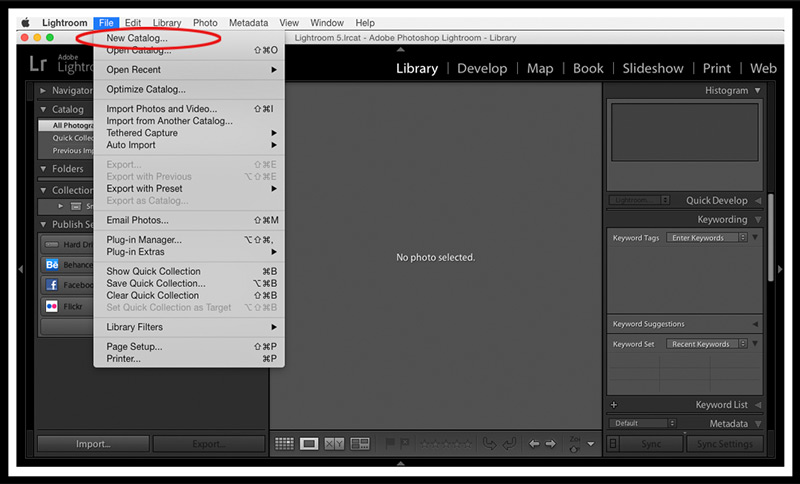Choose Open Catalog menu item
This screenshot has height=484, width=800.
pos(189,50)
